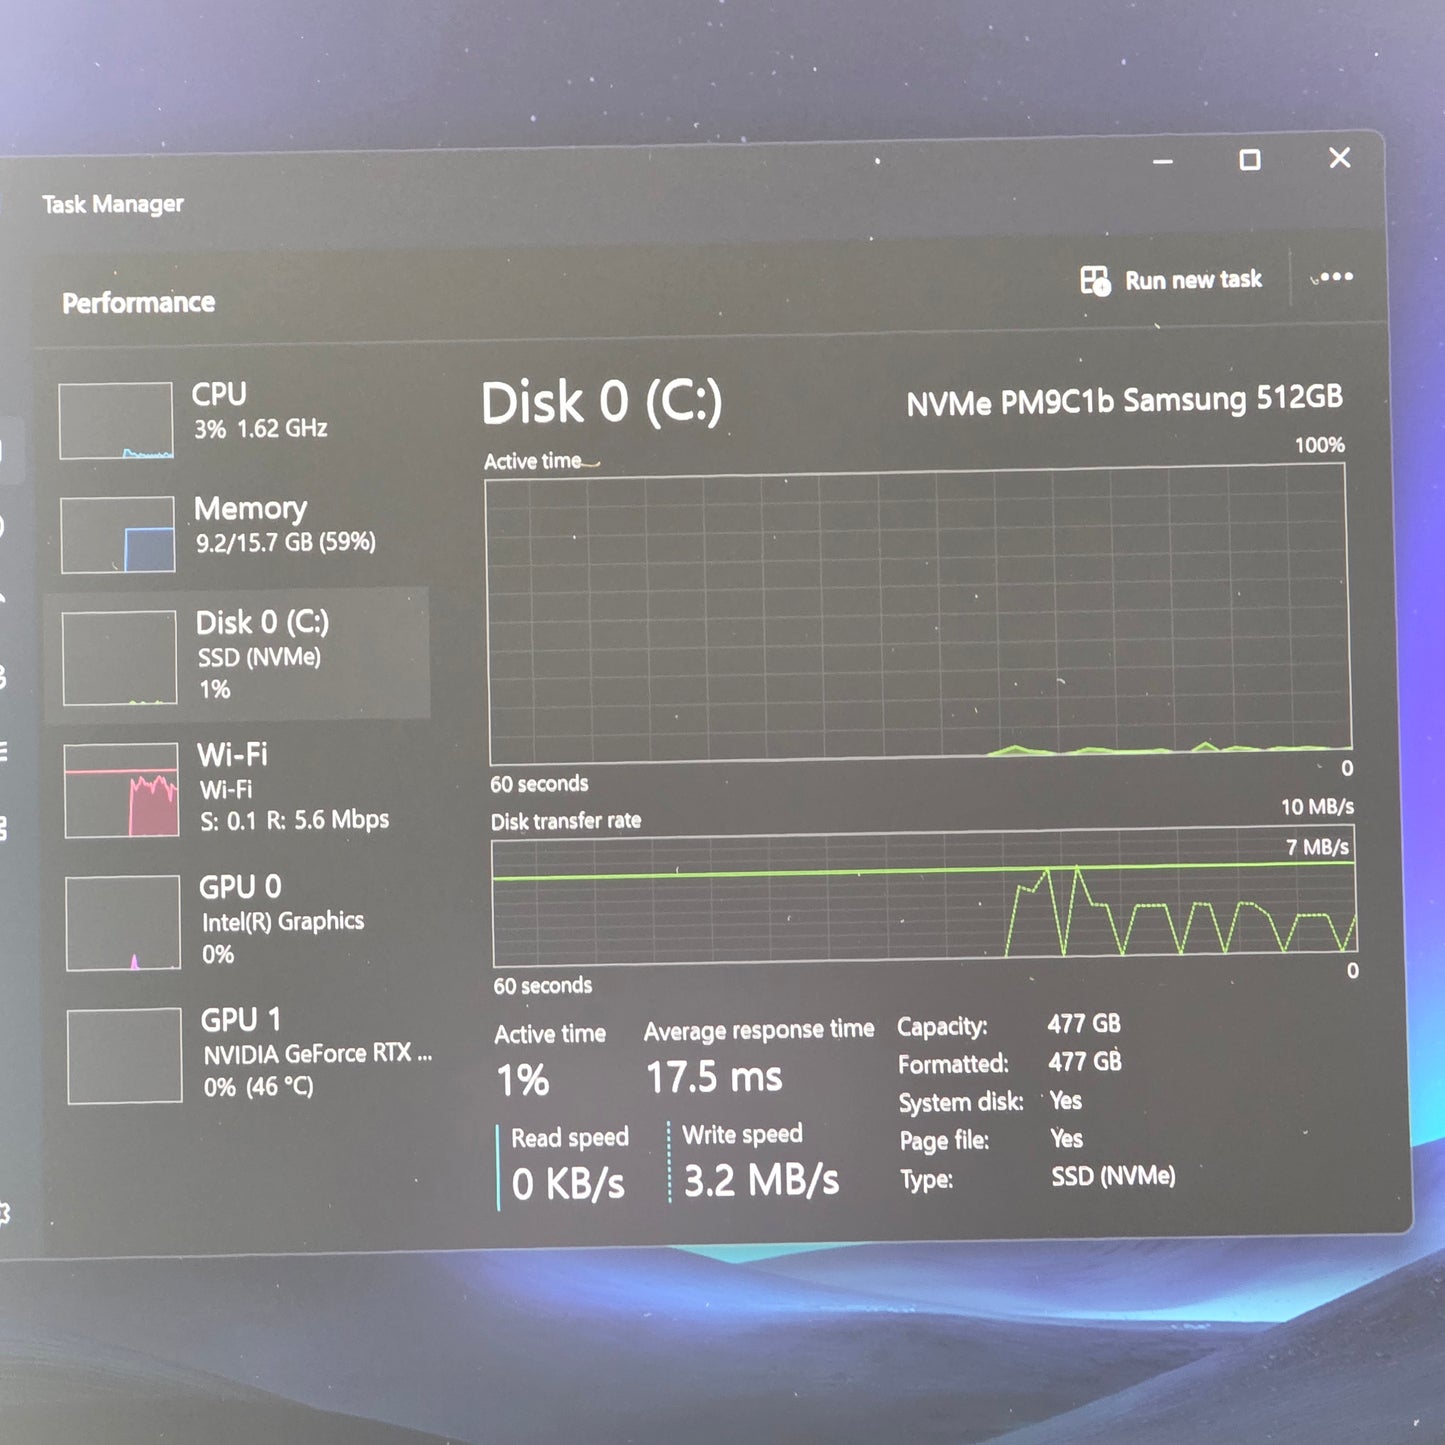This screenshot has height=1445, width=1445.
Task: Click the 3% 1.62 GHz CPU text
Action: 260,428
